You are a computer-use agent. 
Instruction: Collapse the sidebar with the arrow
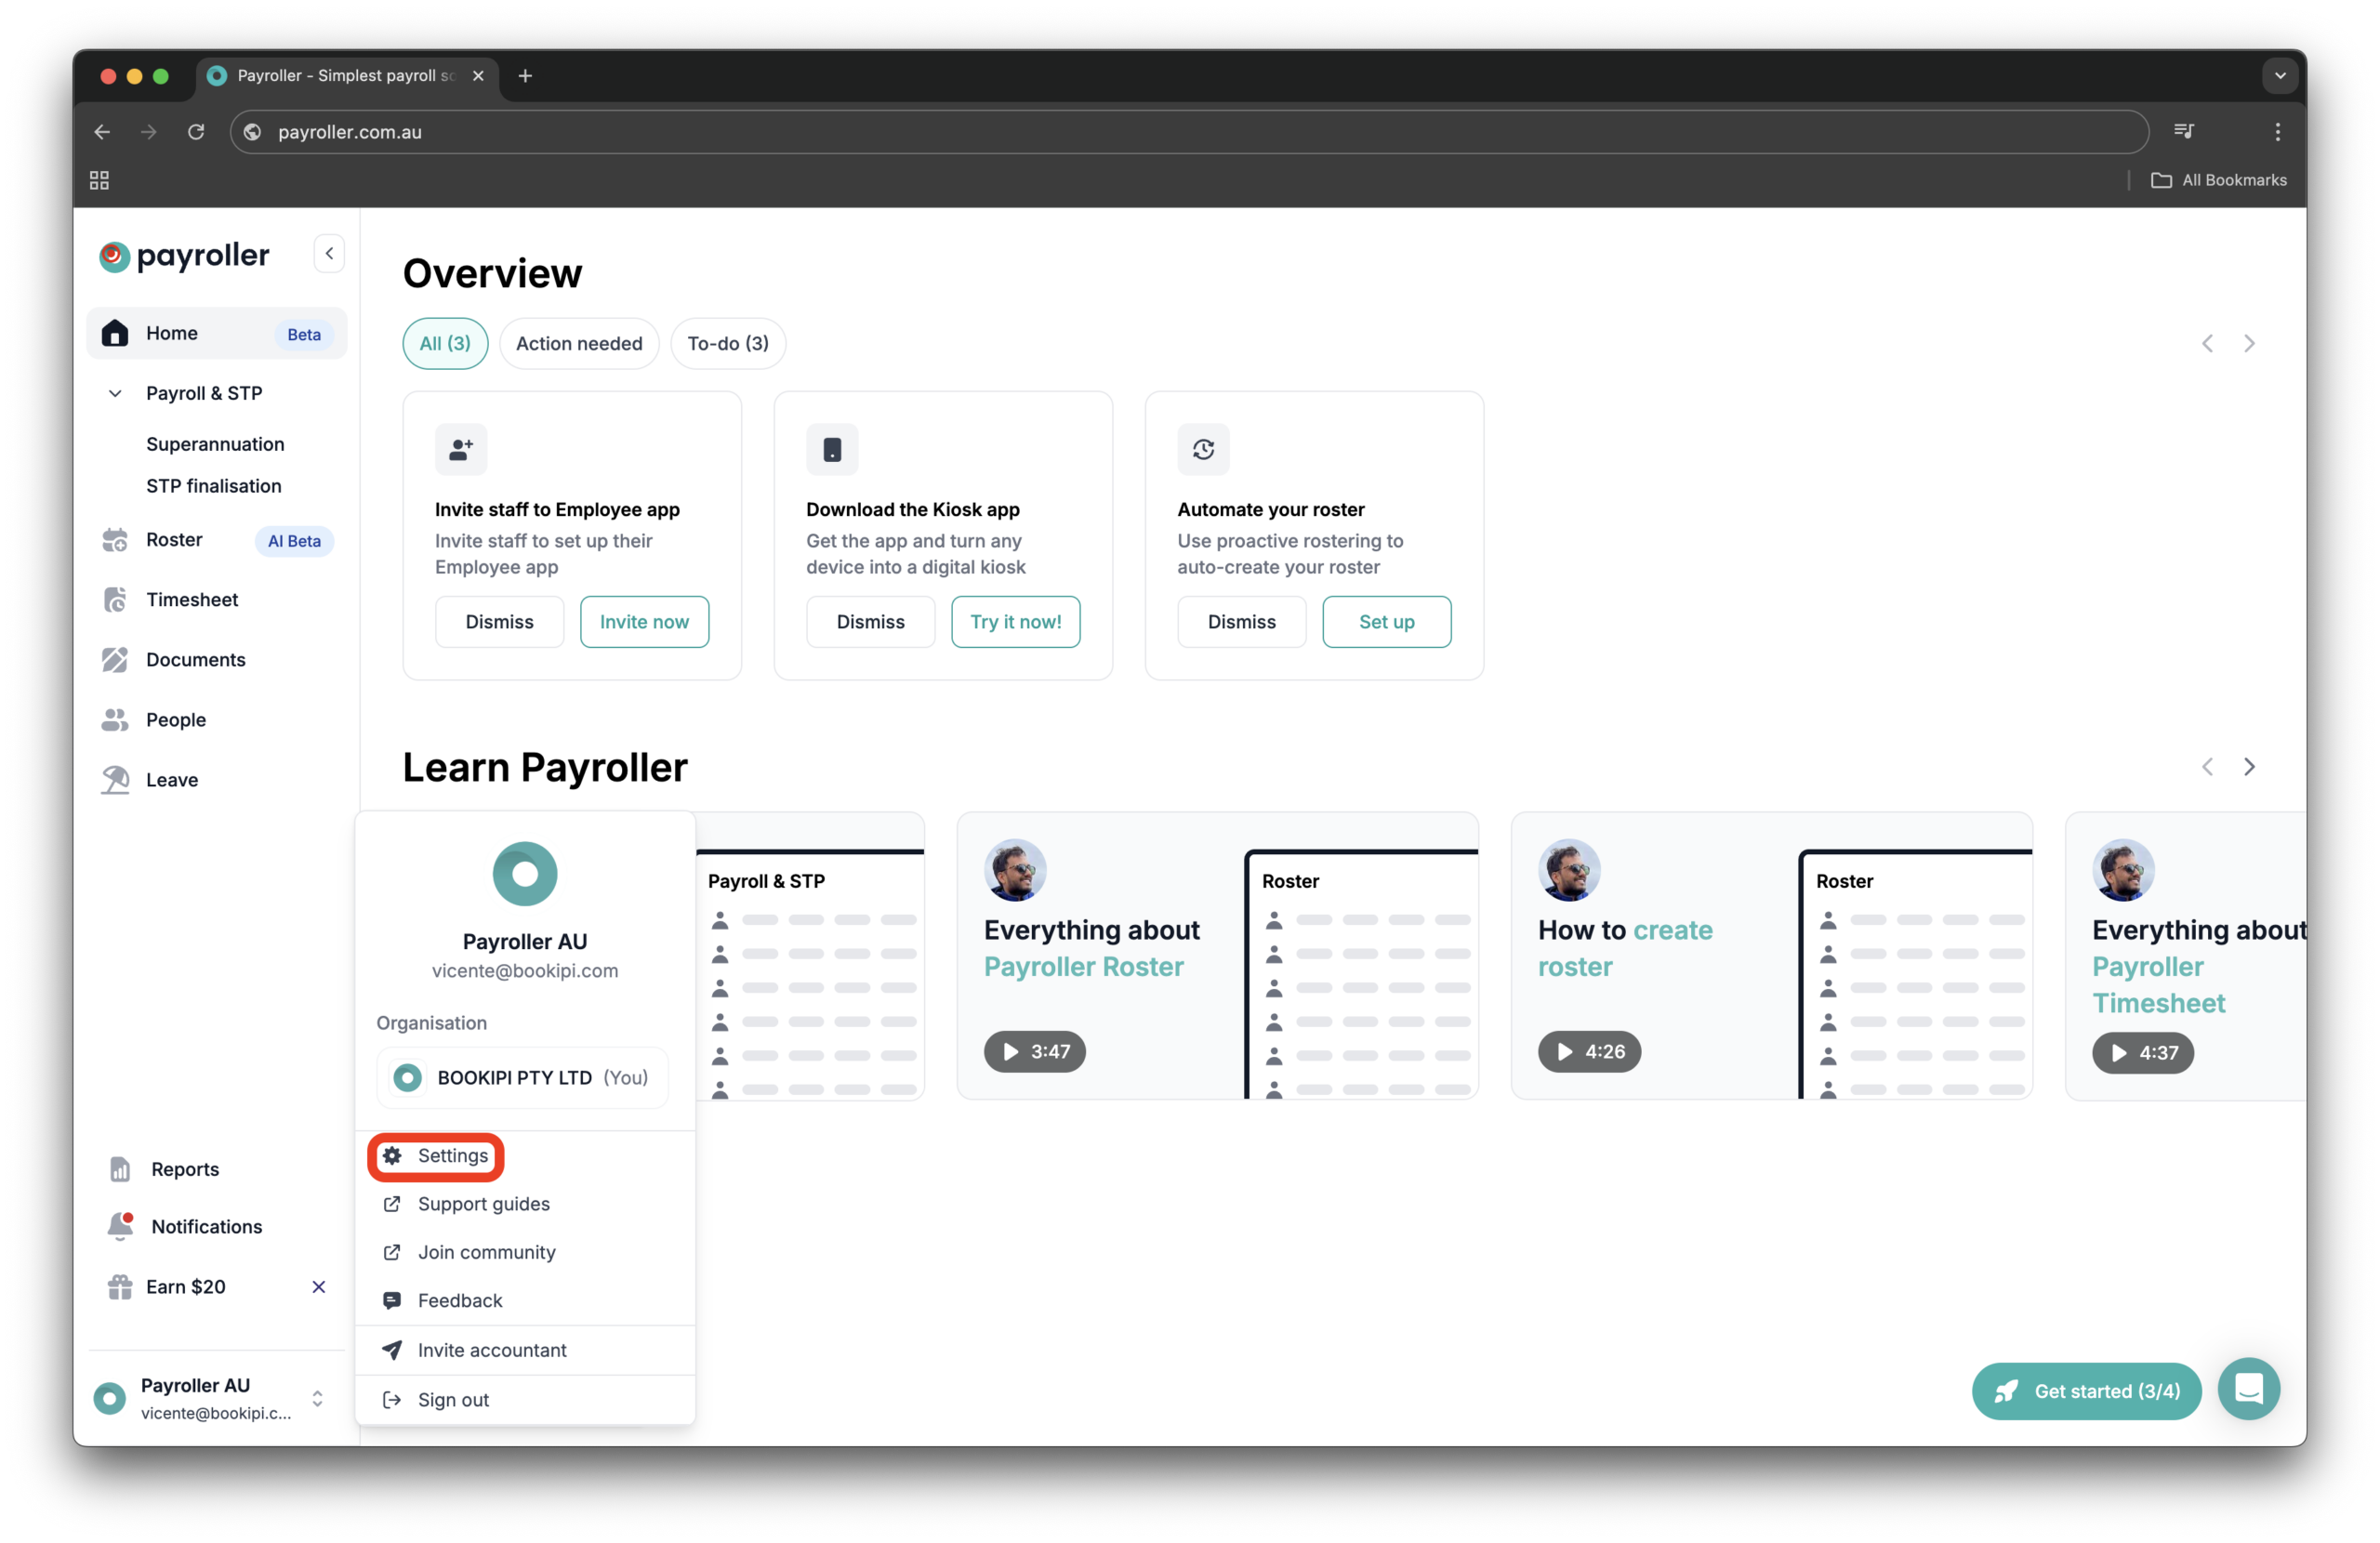pos(328,253)
